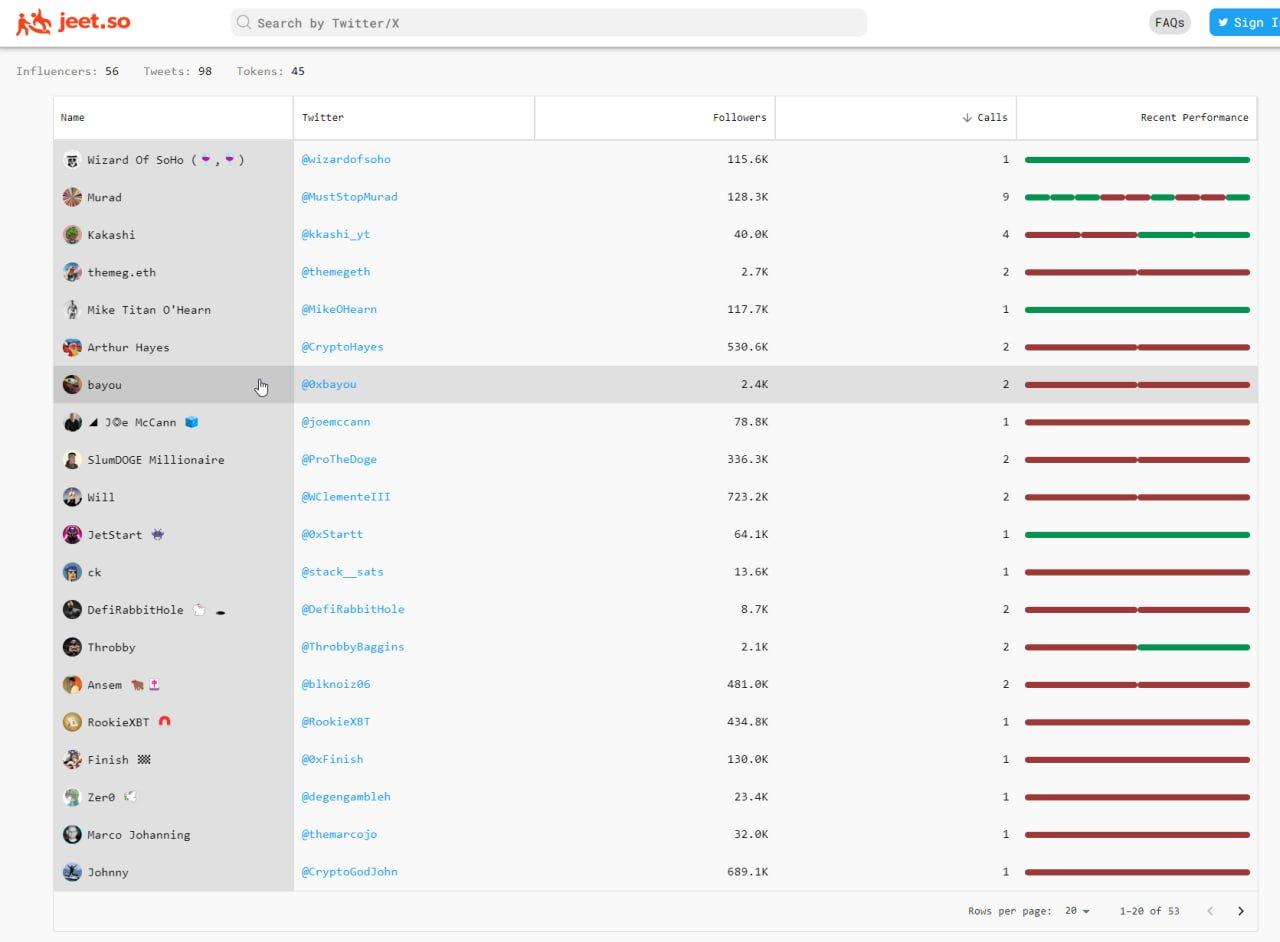
Task: Click the Name column header
Action: pyautogui.click(x=72, y=117)
